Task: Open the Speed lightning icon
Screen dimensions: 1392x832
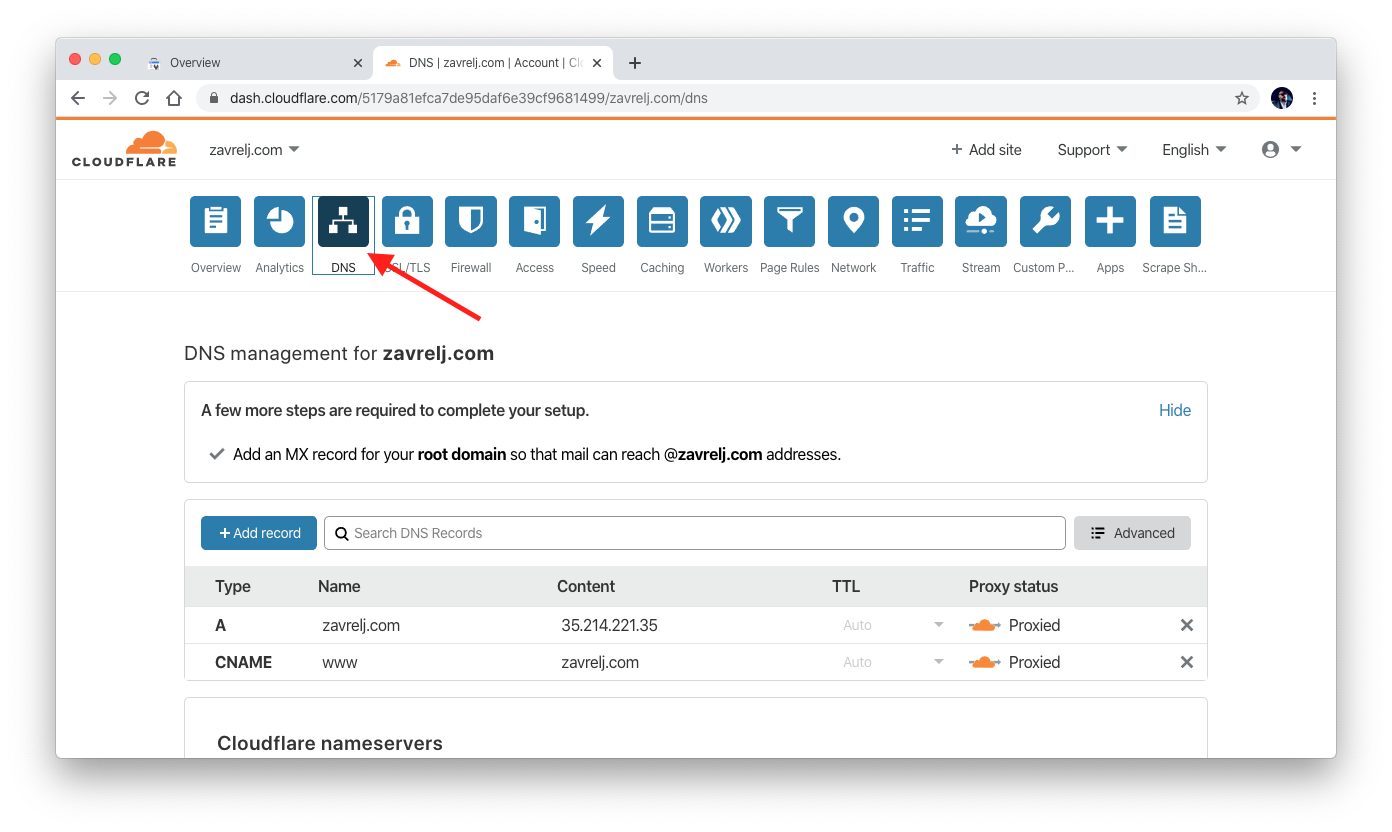Action: 598,221
